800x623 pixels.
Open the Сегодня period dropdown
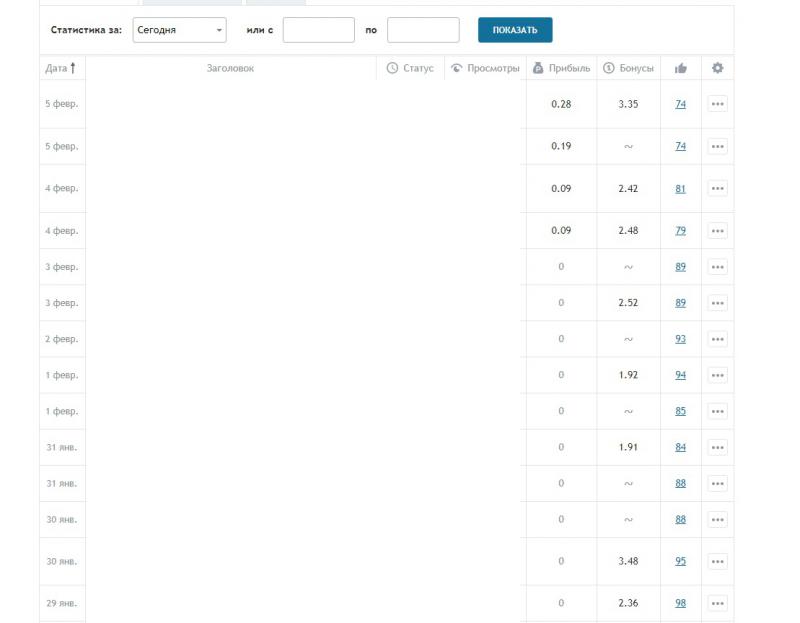tap(179, 30)
